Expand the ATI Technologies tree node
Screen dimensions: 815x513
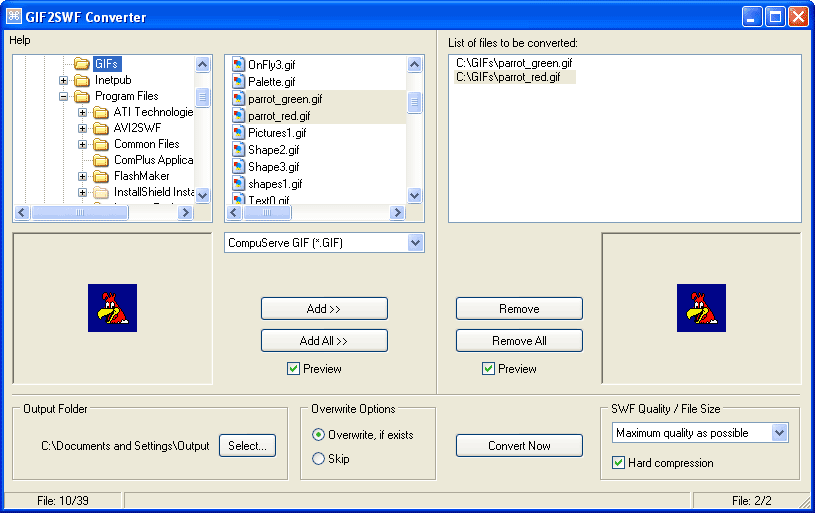click(x=82, y=112)
